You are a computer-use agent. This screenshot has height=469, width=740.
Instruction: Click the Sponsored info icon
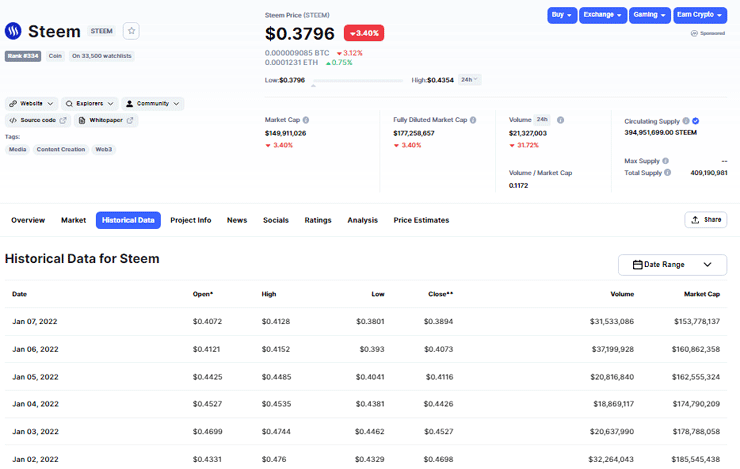[694, 34]
